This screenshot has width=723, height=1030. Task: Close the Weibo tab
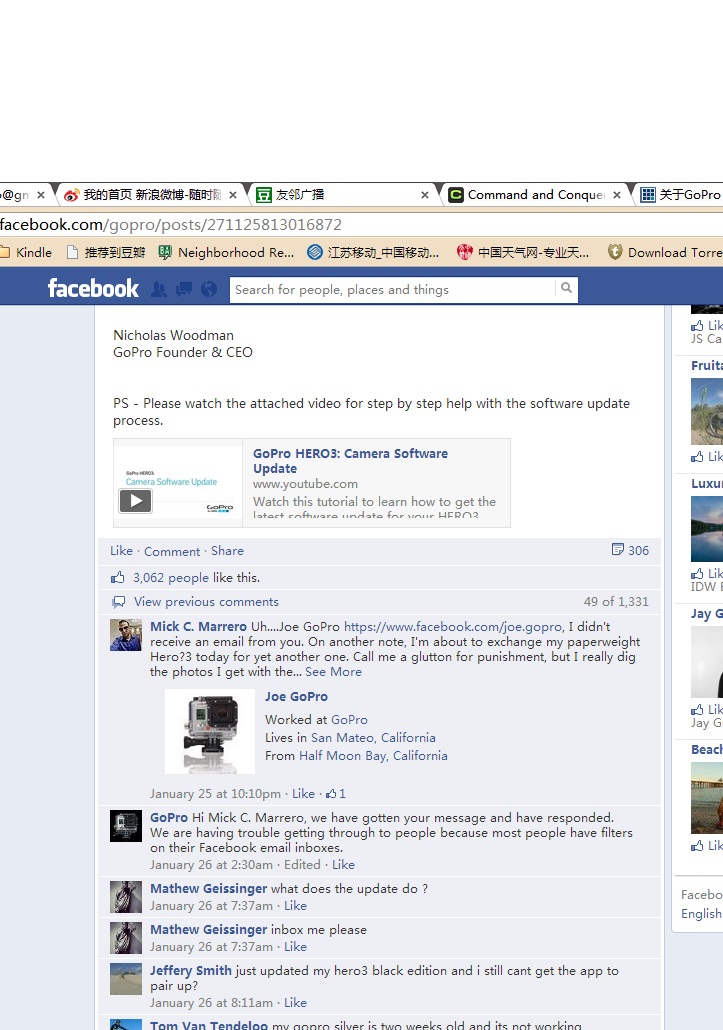tap(232, 195)
